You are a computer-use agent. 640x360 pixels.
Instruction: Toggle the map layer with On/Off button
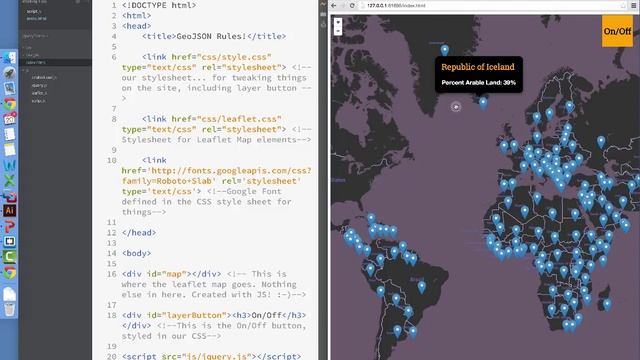point(617,31)
